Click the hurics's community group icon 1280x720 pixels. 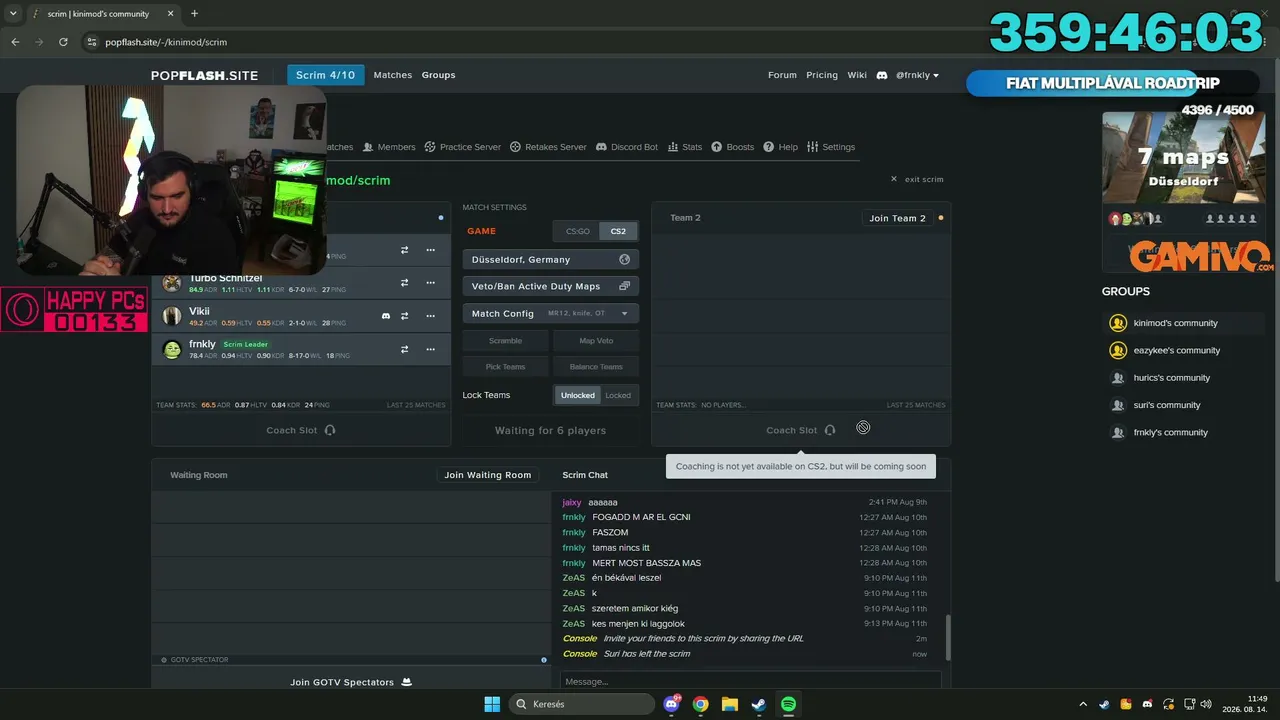(1118, 378)
